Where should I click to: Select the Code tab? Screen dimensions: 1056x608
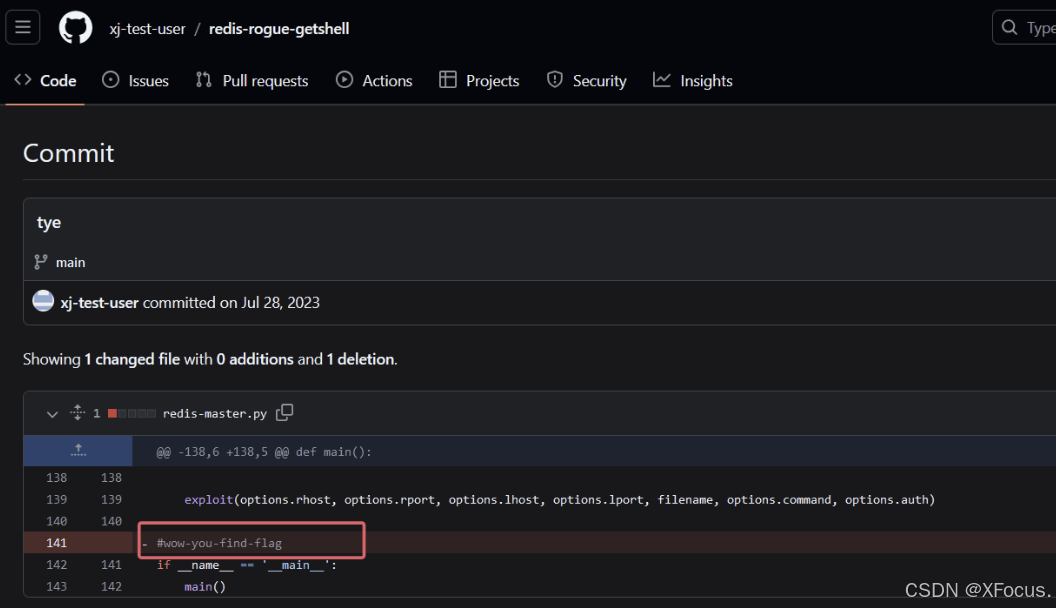tap(45, 81)
